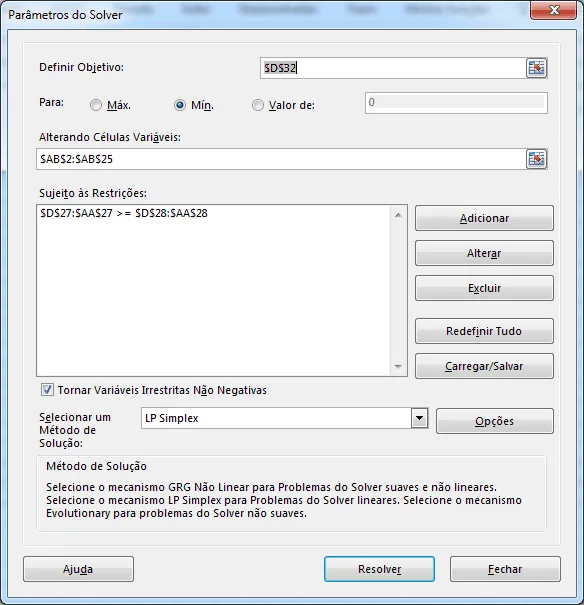Click the Excluir constraint button
Image resolution: width=584 pixels, height=605 pixels.
(484, 288)
